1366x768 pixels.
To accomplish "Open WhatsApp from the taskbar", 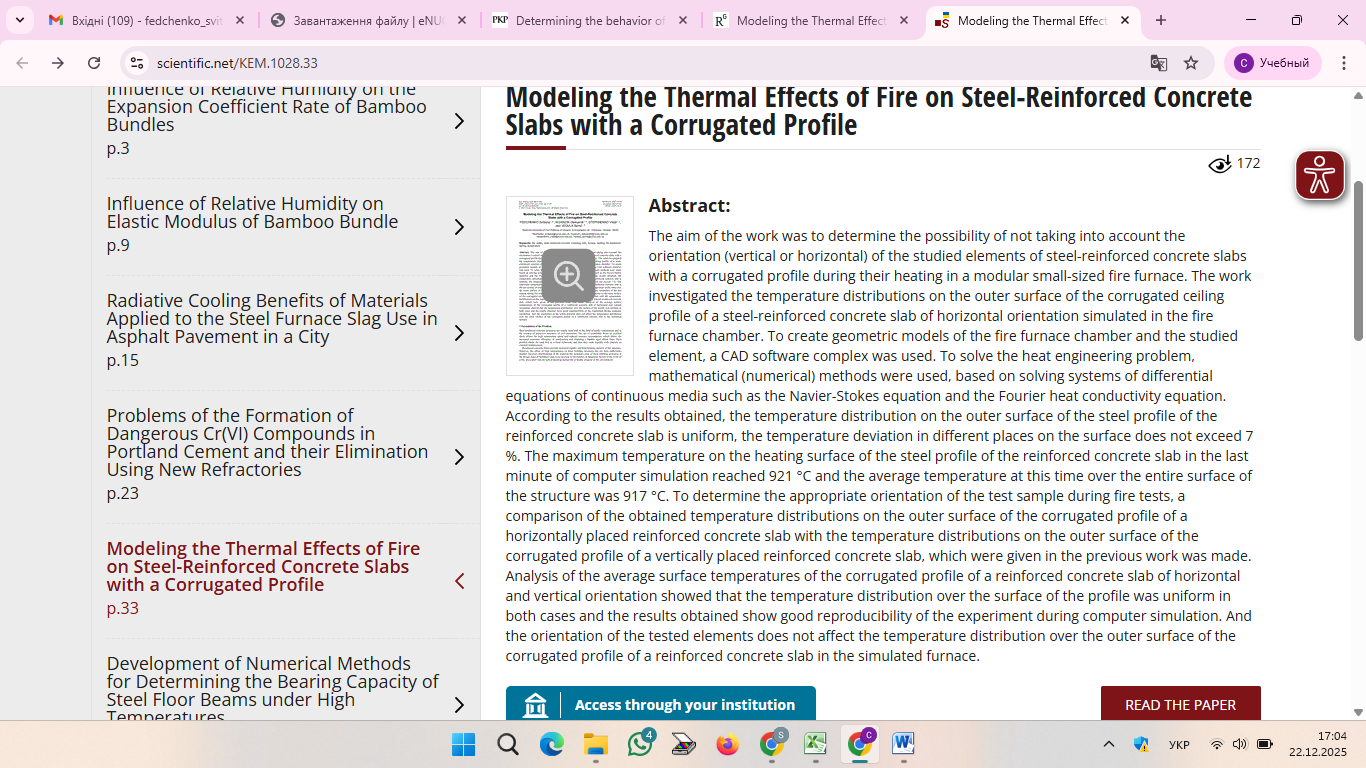I will 640,744.
